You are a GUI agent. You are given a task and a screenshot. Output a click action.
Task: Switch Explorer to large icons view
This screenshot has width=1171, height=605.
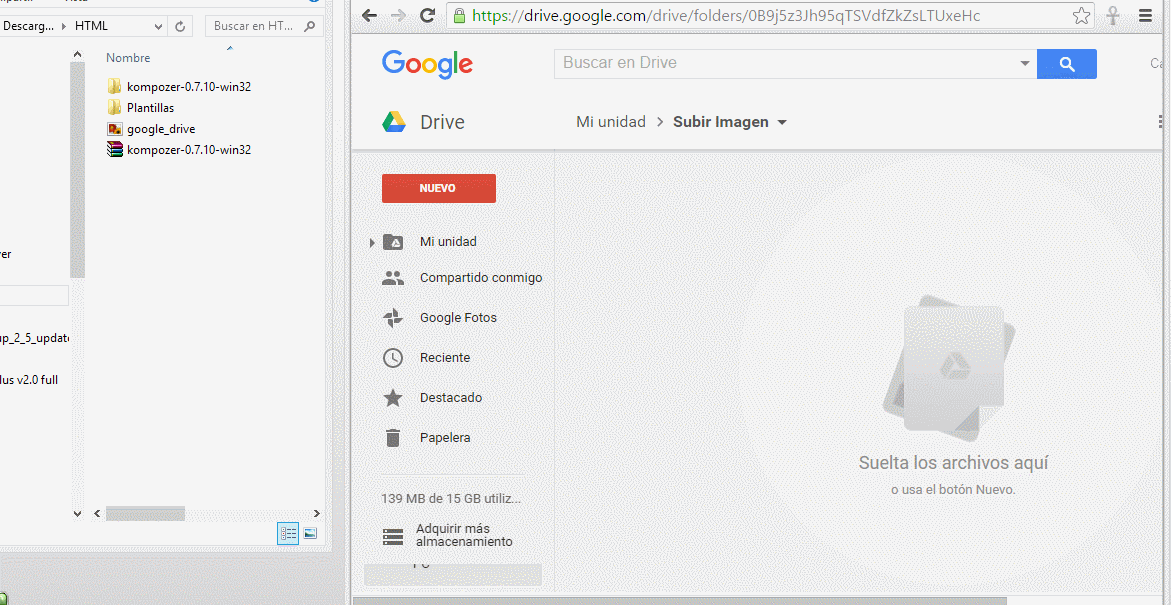pyautogui.click(x=311, y=533)
